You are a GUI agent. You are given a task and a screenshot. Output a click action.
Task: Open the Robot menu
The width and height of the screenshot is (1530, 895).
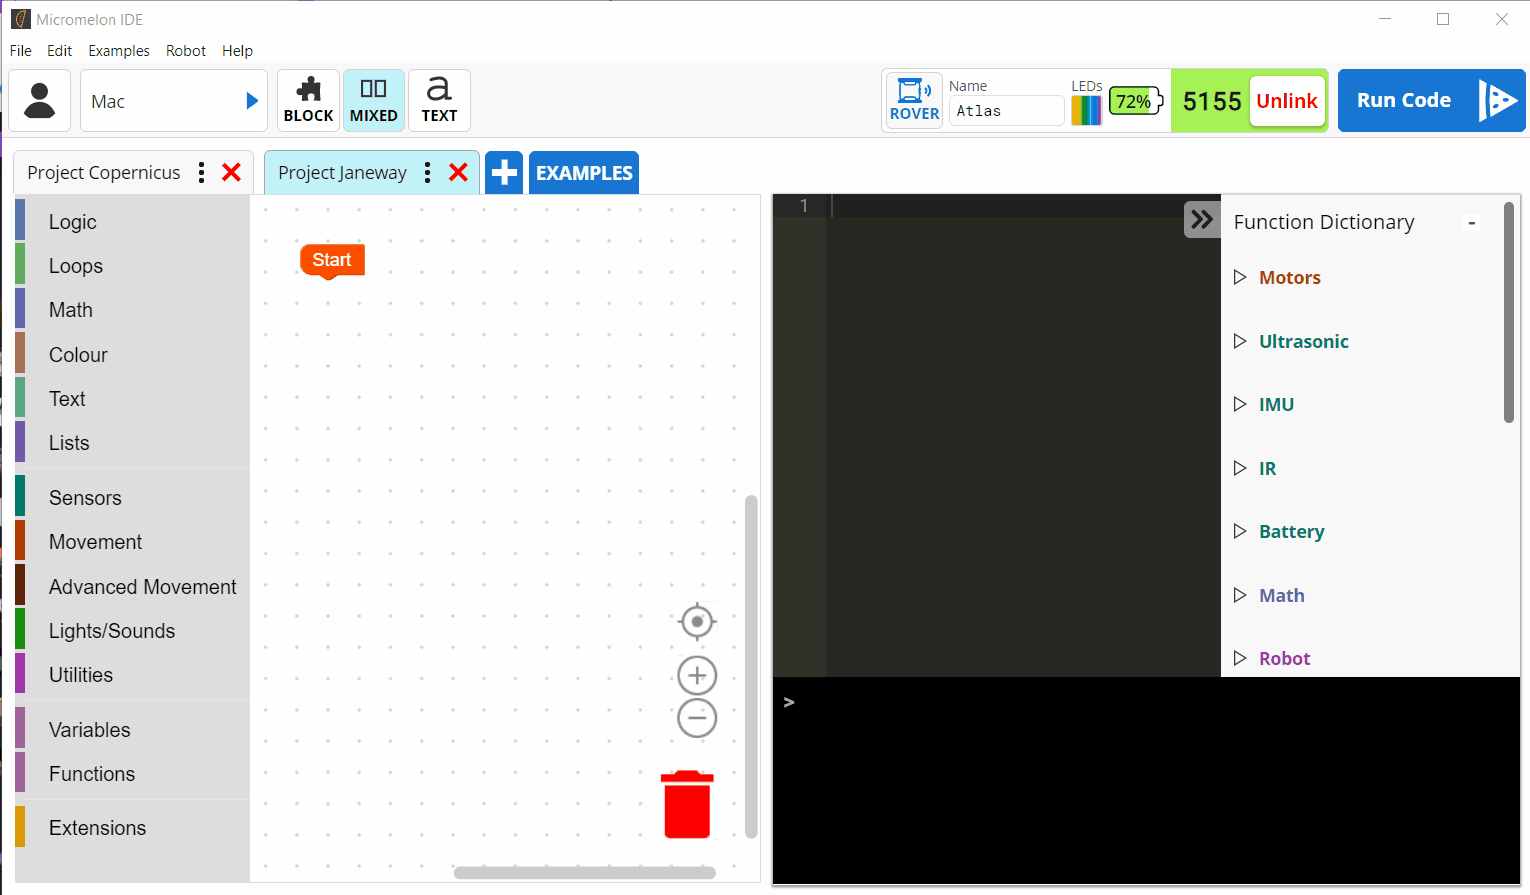pos(186,51)
